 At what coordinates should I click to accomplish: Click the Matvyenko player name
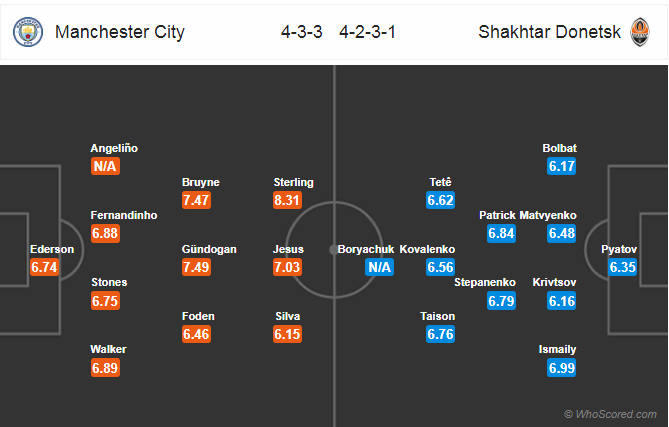(548, 215)
